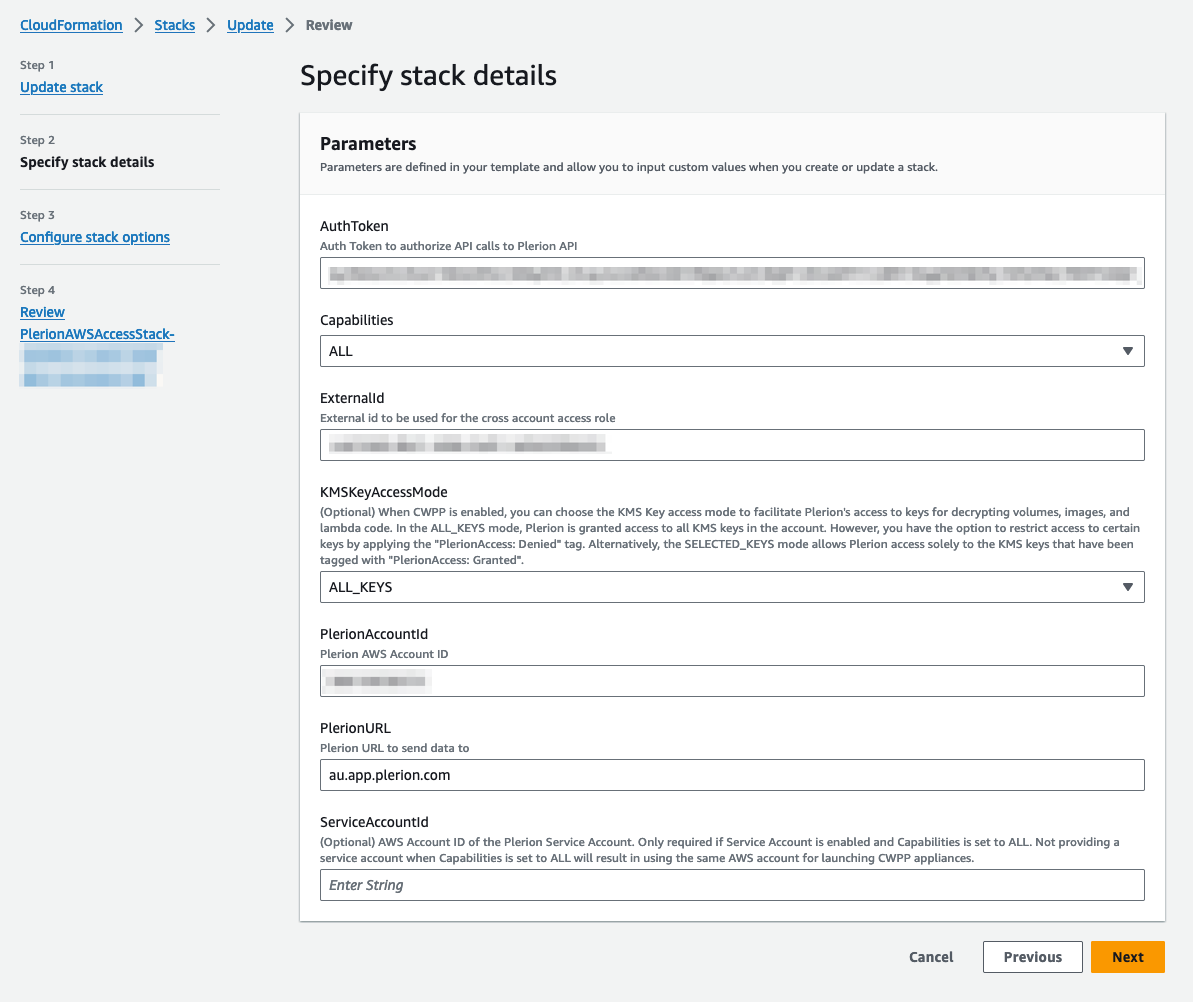Click the 'Specify stack details' page title
Image resolution: width=1193 pixels, height=1002 pixels.
(428, 75)
